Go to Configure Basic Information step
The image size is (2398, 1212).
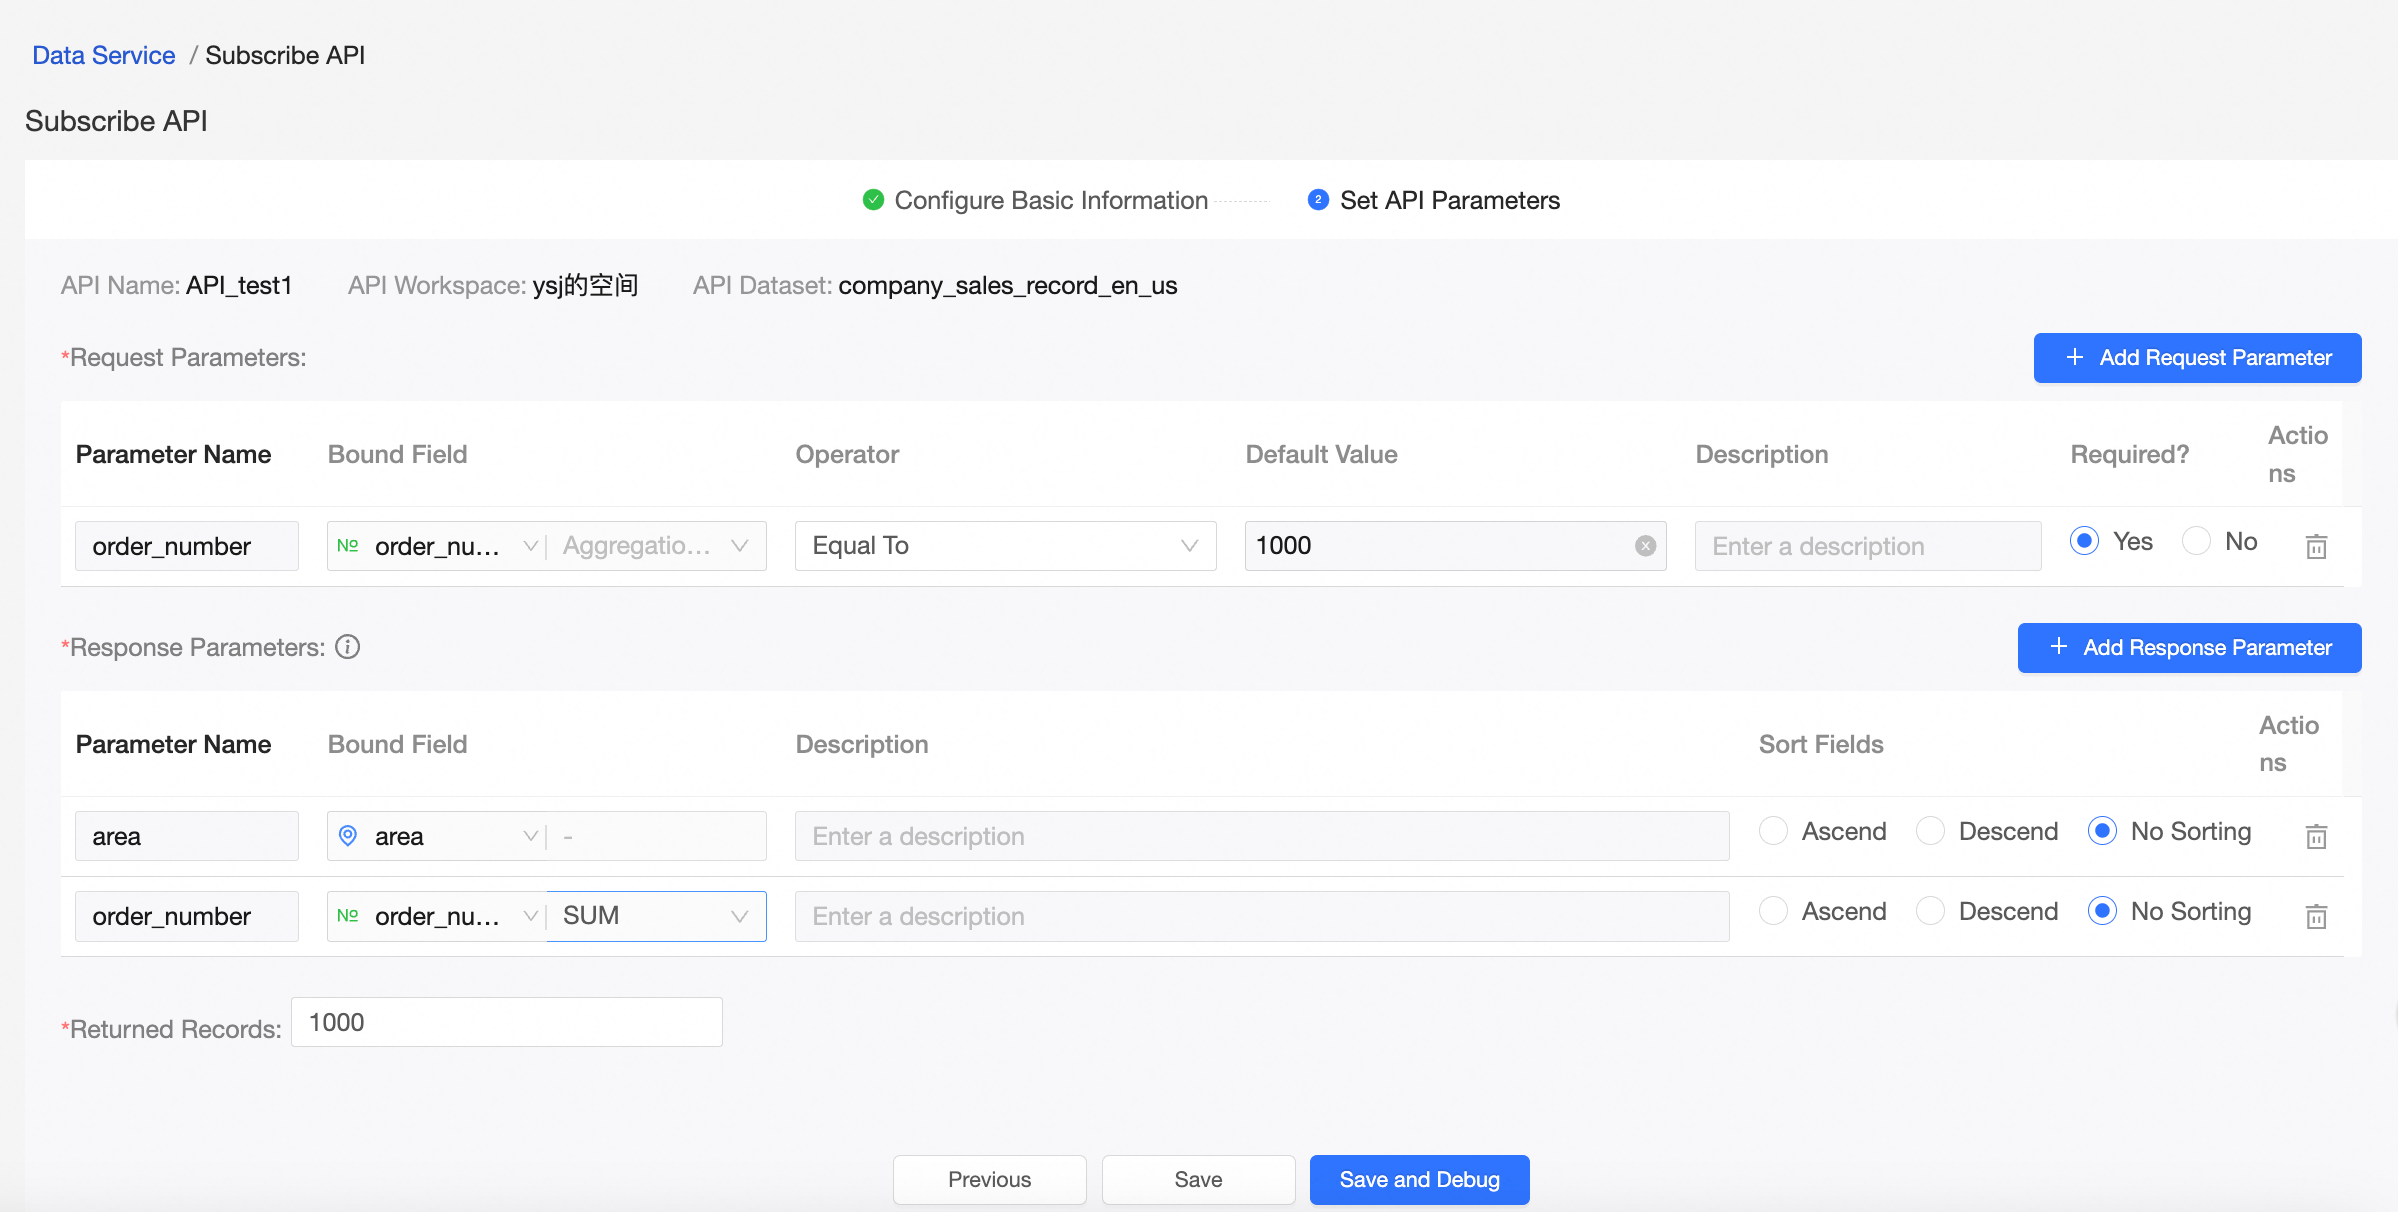coord(1050,200)
